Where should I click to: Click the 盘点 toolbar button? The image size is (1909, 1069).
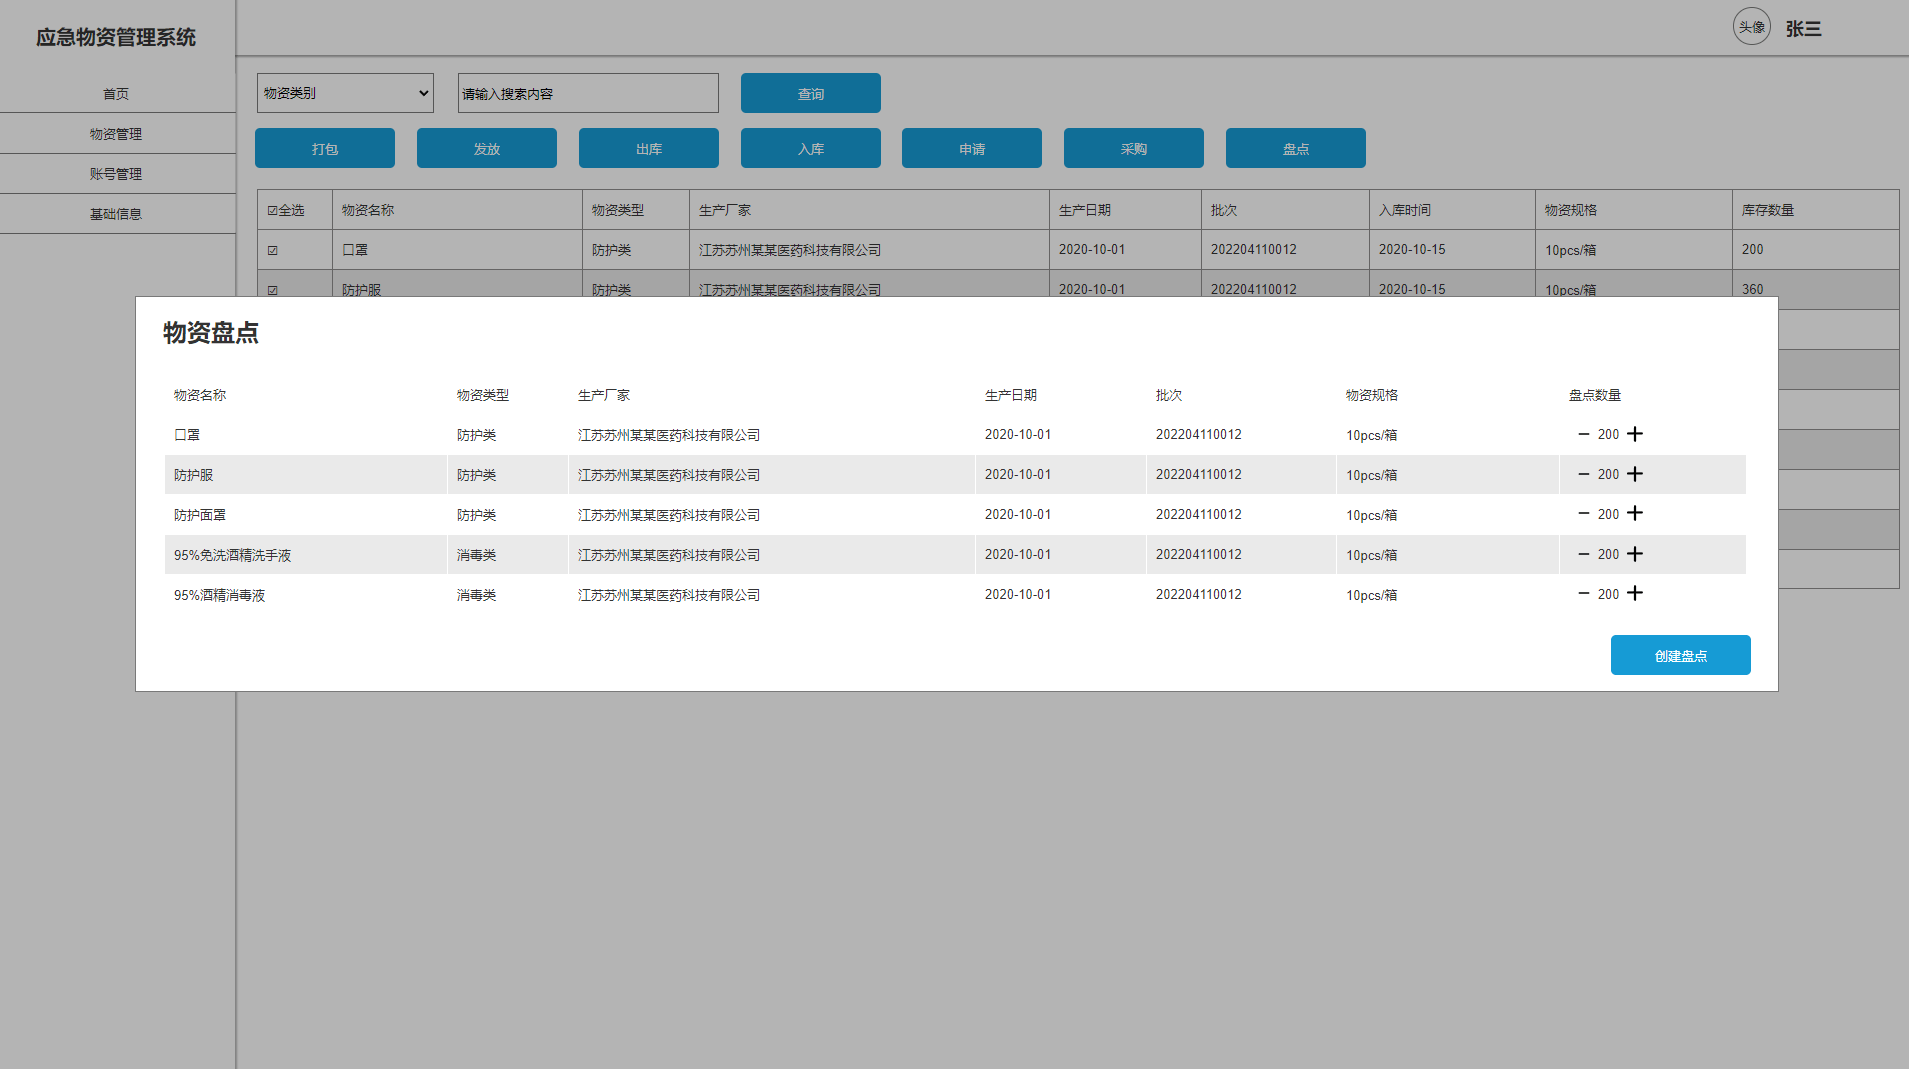tap(1295, 148)
